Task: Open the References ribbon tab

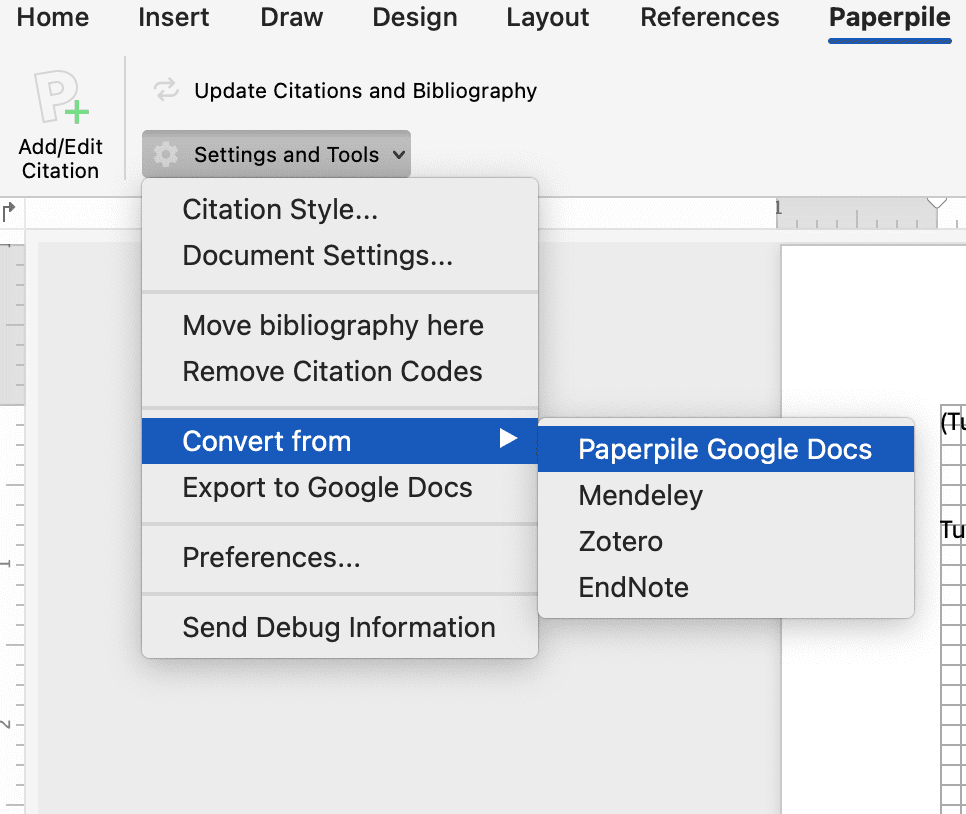Action: 710,17
